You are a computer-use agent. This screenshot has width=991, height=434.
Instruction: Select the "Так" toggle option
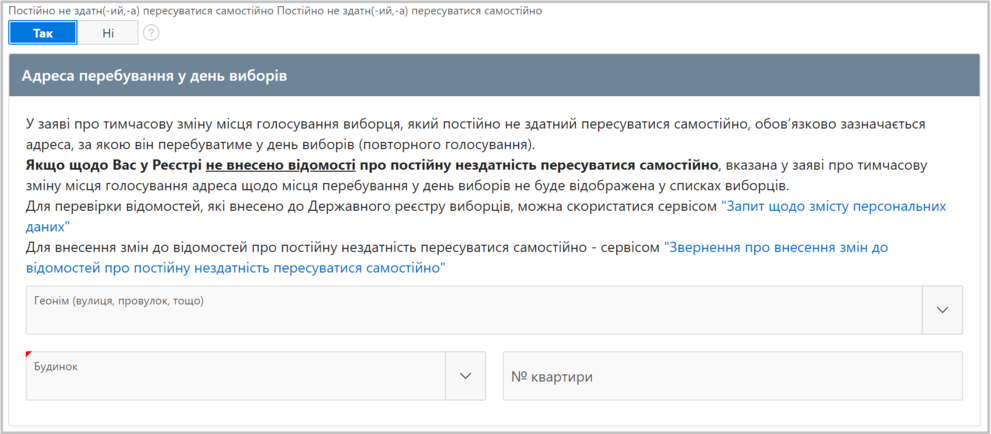tap(42, 33)
